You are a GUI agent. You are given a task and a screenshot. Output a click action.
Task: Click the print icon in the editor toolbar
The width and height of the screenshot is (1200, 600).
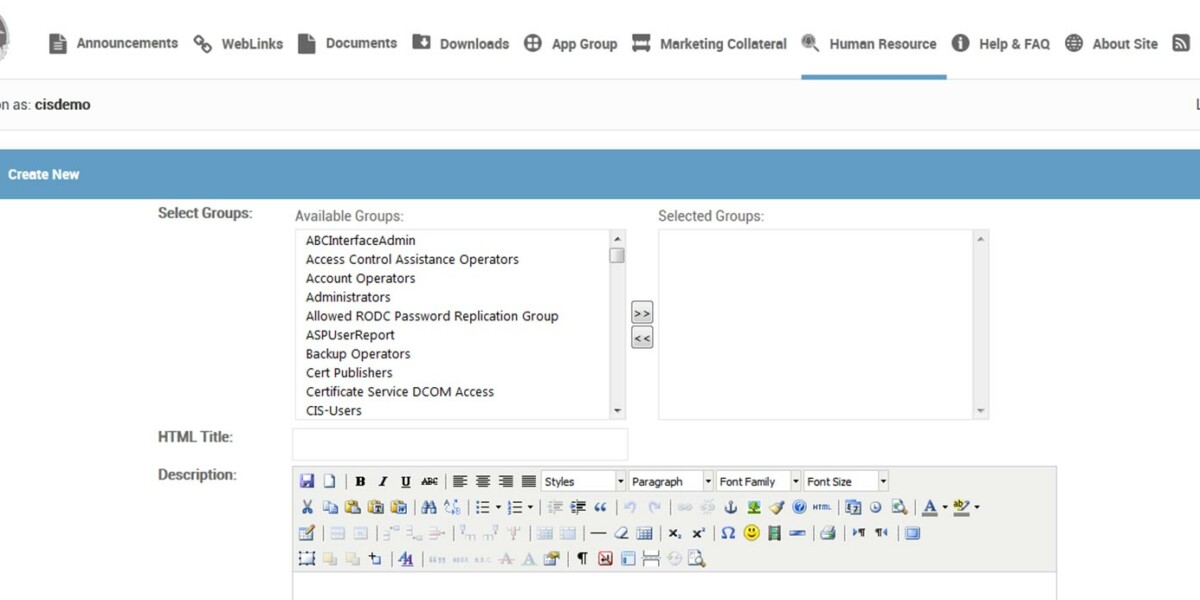(x=826, y=533)
